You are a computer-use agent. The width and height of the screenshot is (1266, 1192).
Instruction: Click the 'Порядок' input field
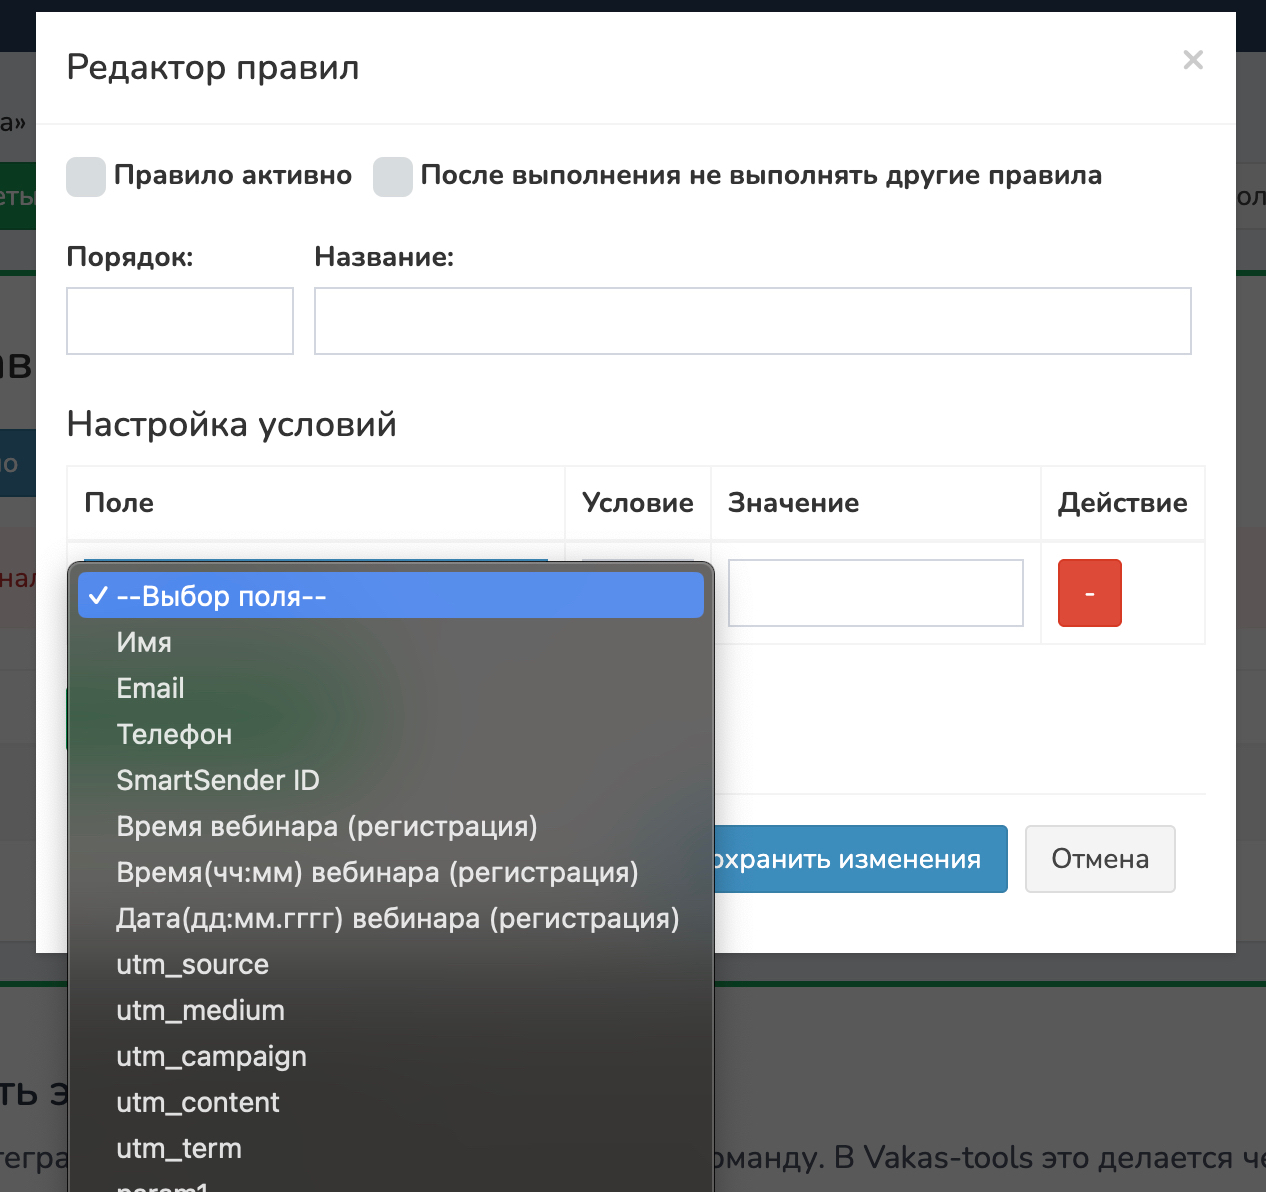(180, 321)
